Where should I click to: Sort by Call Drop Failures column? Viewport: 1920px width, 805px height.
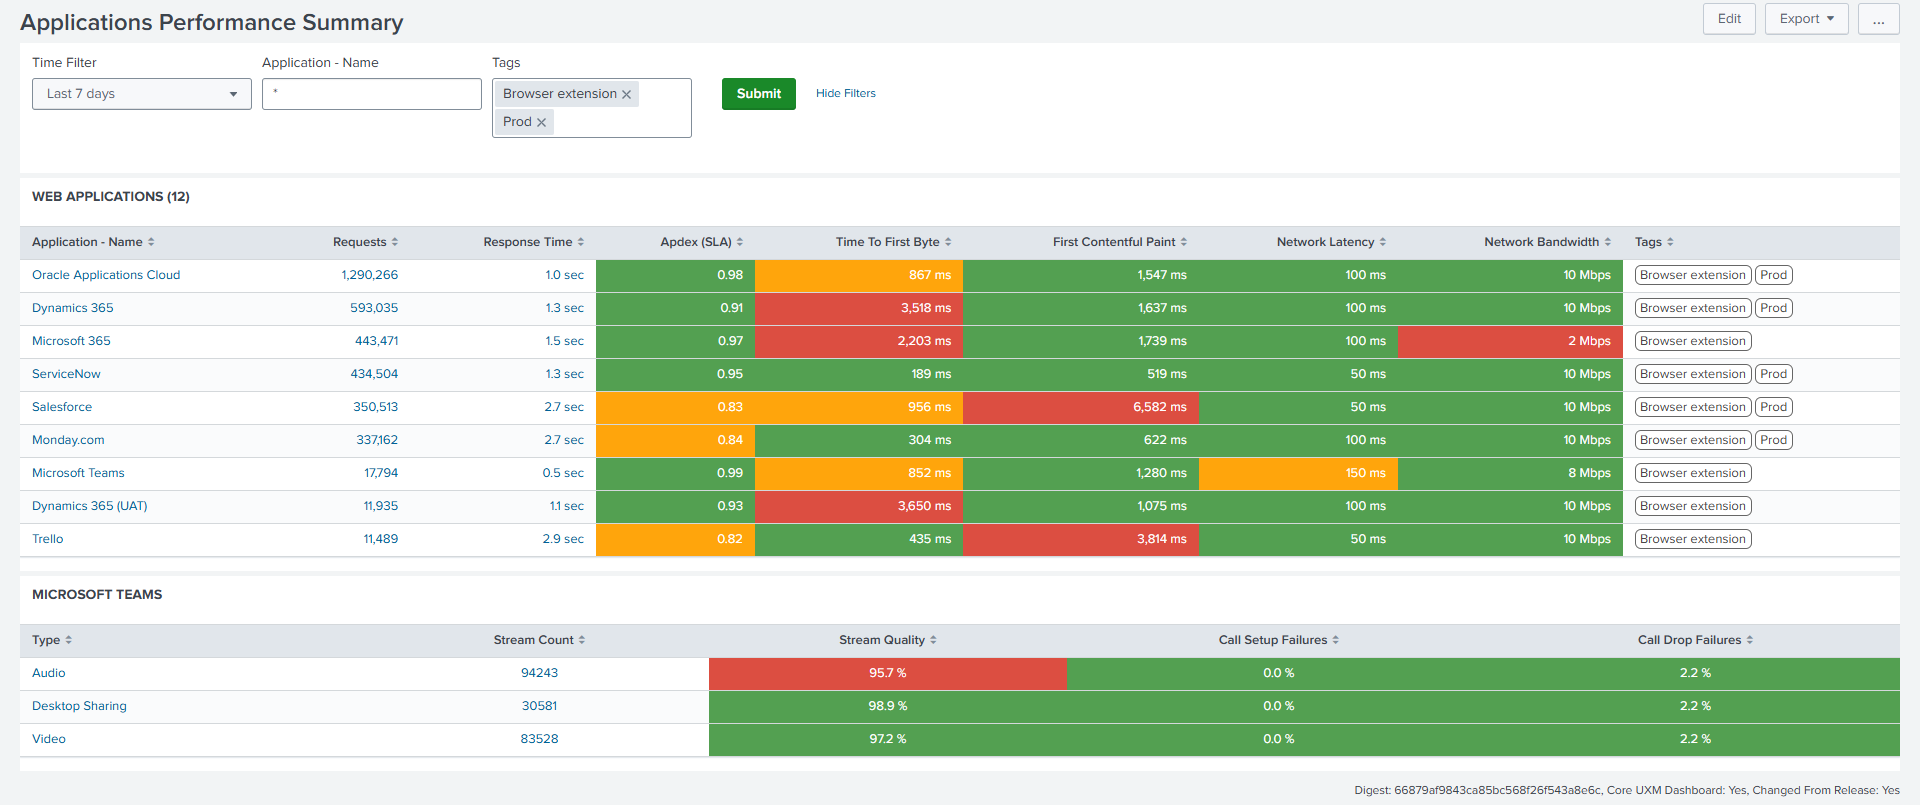point(1695,640)
